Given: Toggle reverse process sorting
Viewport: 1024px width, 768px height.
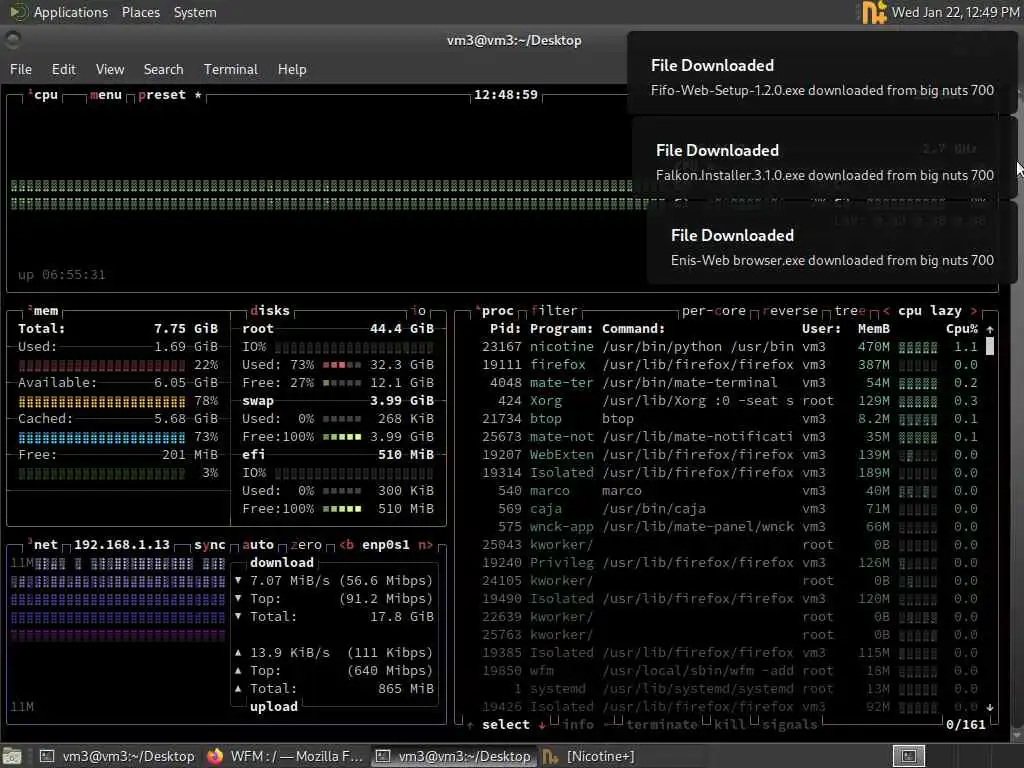Looking at the screenshot, I should (790, 311).
